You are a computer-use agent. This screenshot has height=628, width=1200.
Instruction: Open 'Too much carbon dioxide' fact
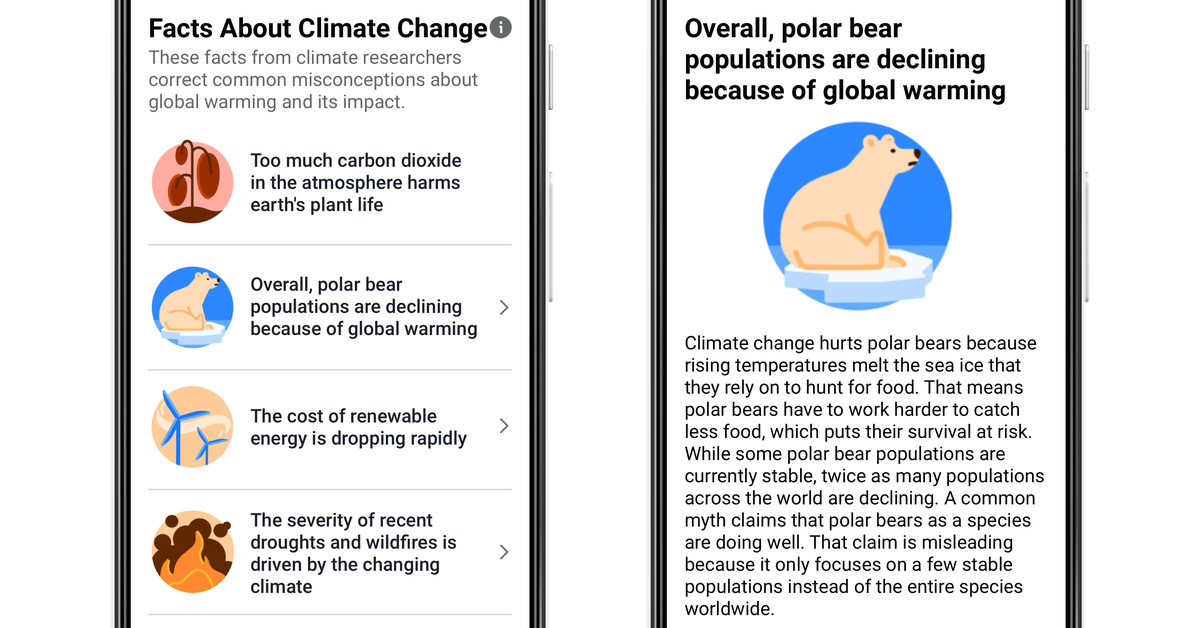click(x=330, y=182)
